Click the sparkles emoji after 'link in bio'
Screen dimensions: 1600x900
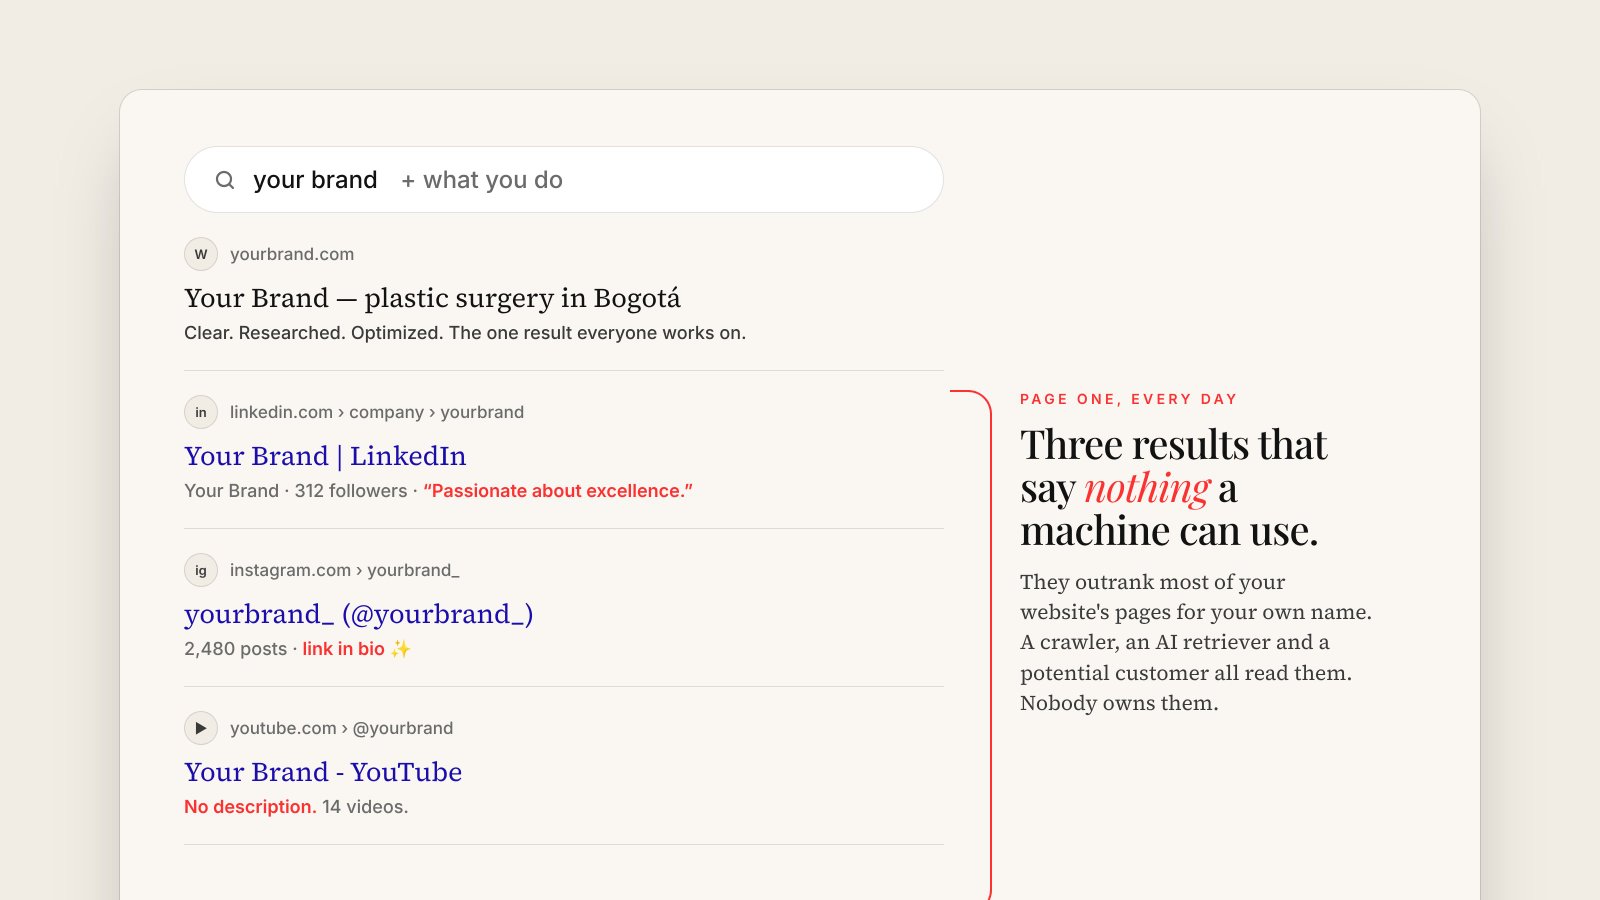coord(401,649)
